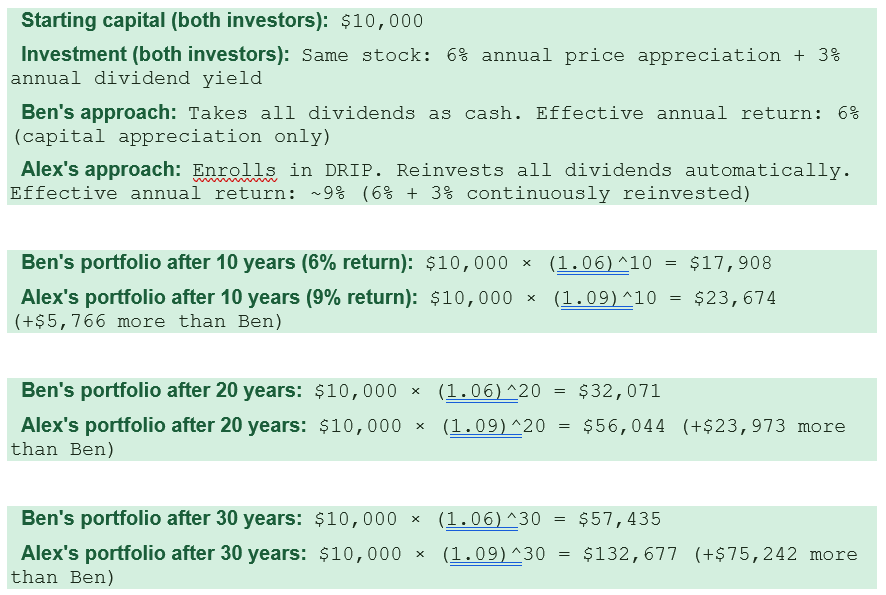Screen dimensions: 886x595
Task: Click the underlined (1.09)^ in 20-year line
Action: 486,427
